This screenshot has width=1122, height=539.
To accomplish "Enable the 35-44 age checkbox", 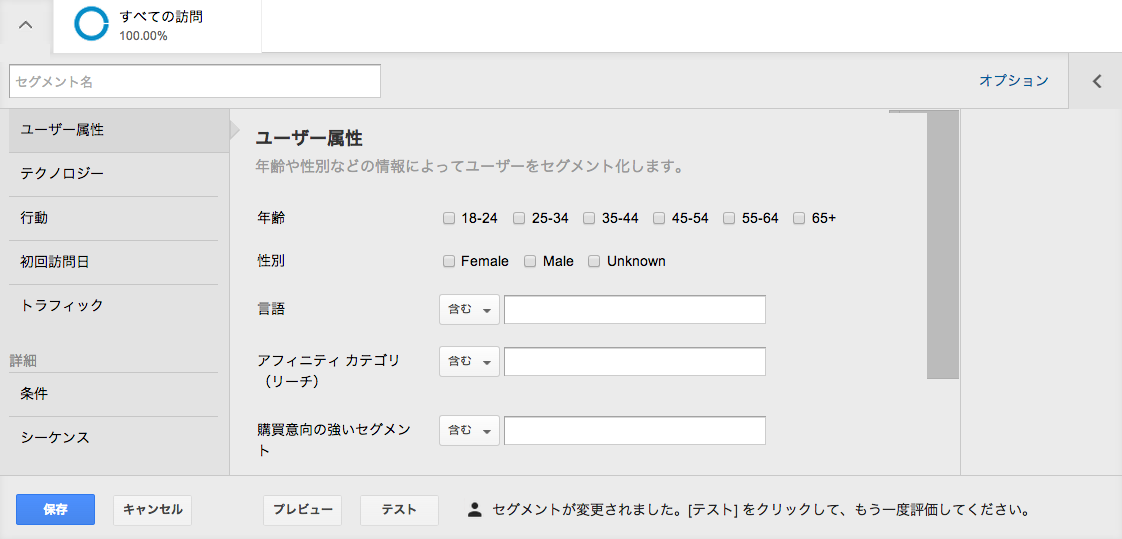I will click(x=590, y=218).
